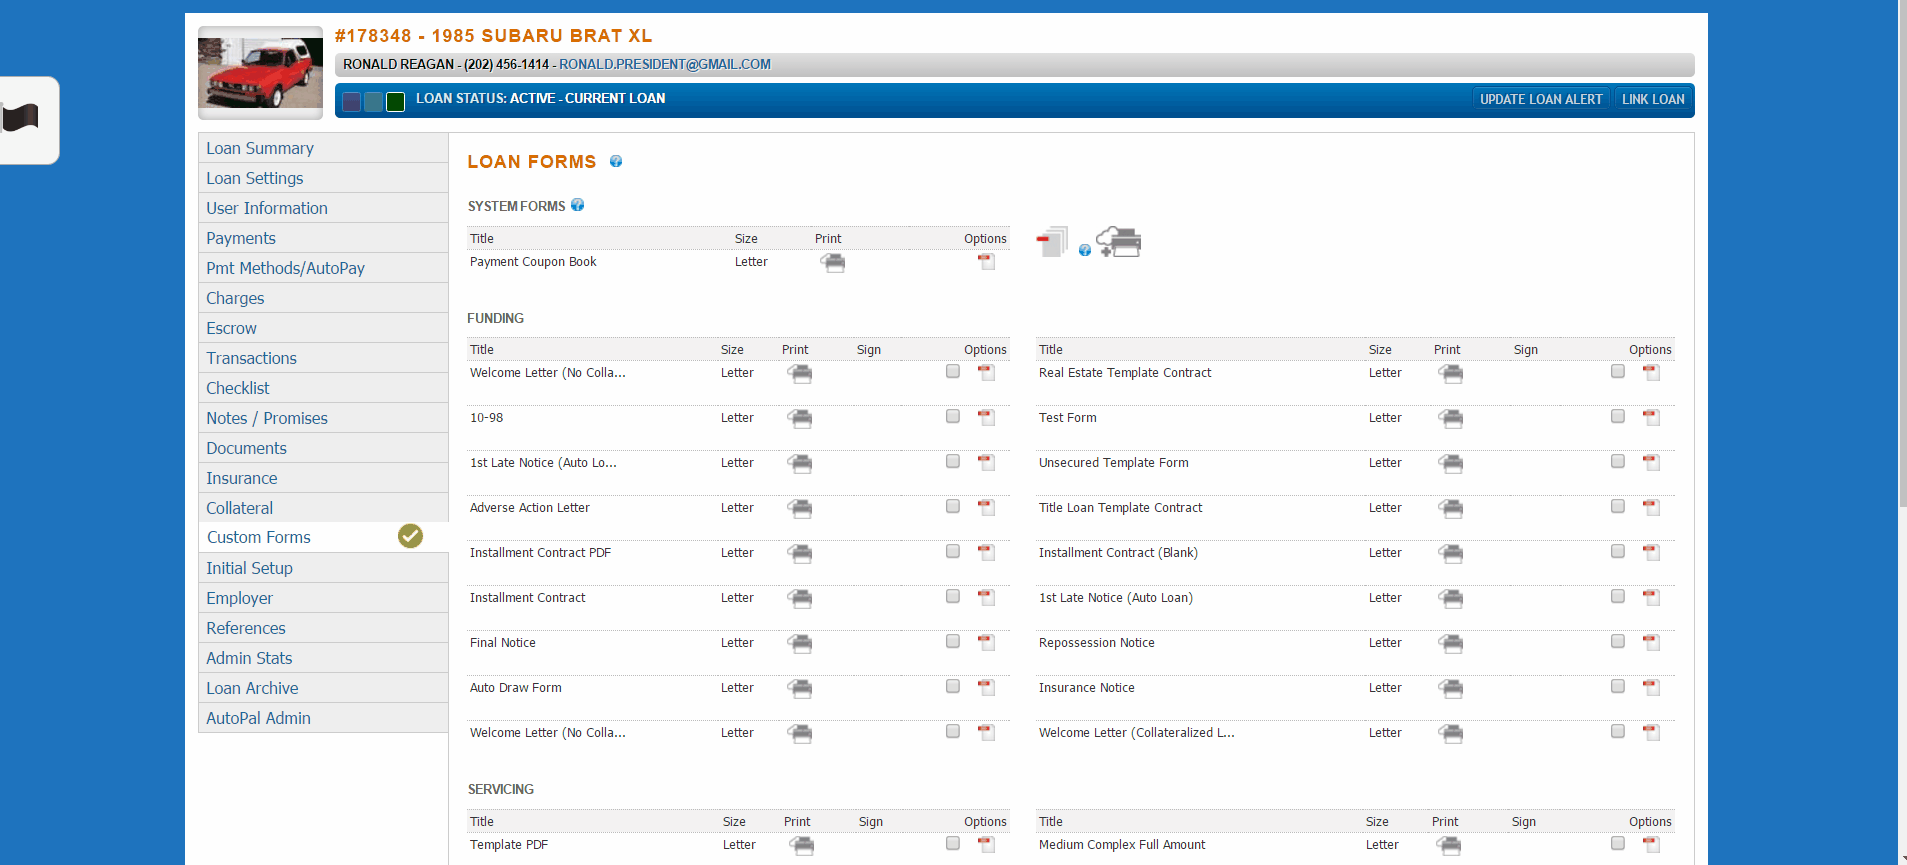1907x865 pixels.
Task: Click the green status color square
Action: tap(395, 101)
